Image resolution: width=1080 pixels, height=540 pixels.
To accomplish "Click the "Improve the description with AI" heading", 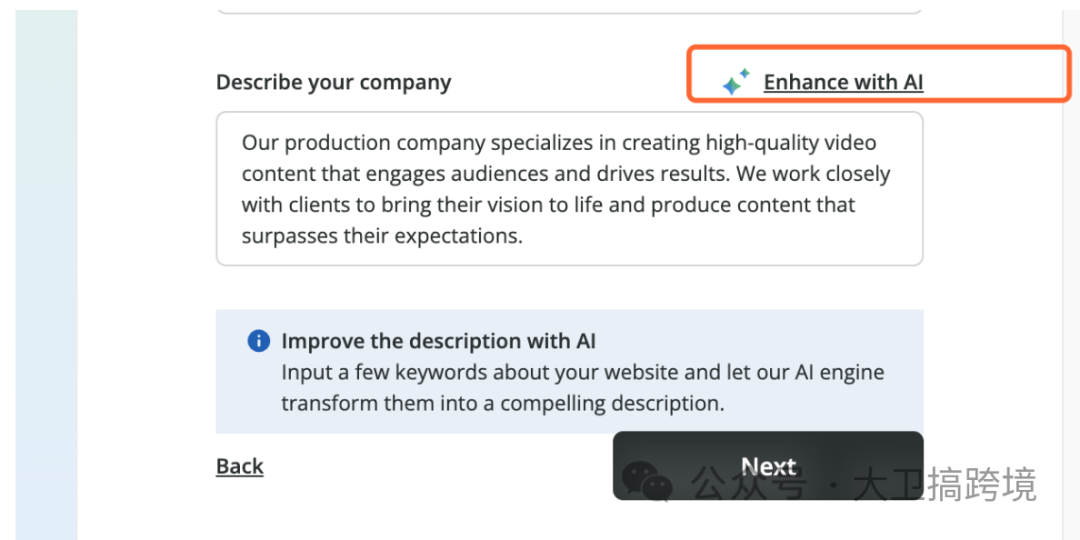I will click(x=438, y=341).
